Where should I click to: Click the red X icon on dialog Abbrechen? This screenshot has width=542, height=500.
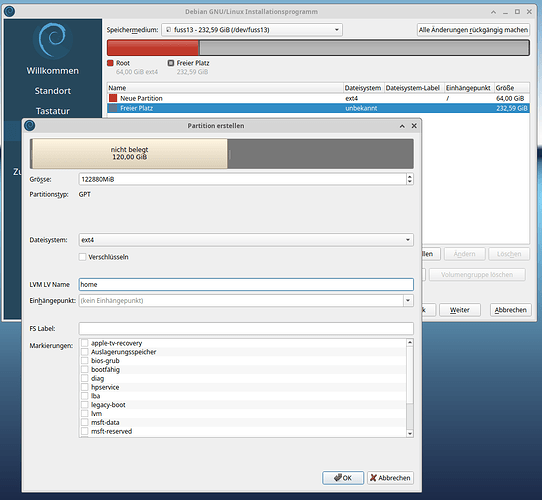click(373, 478)
